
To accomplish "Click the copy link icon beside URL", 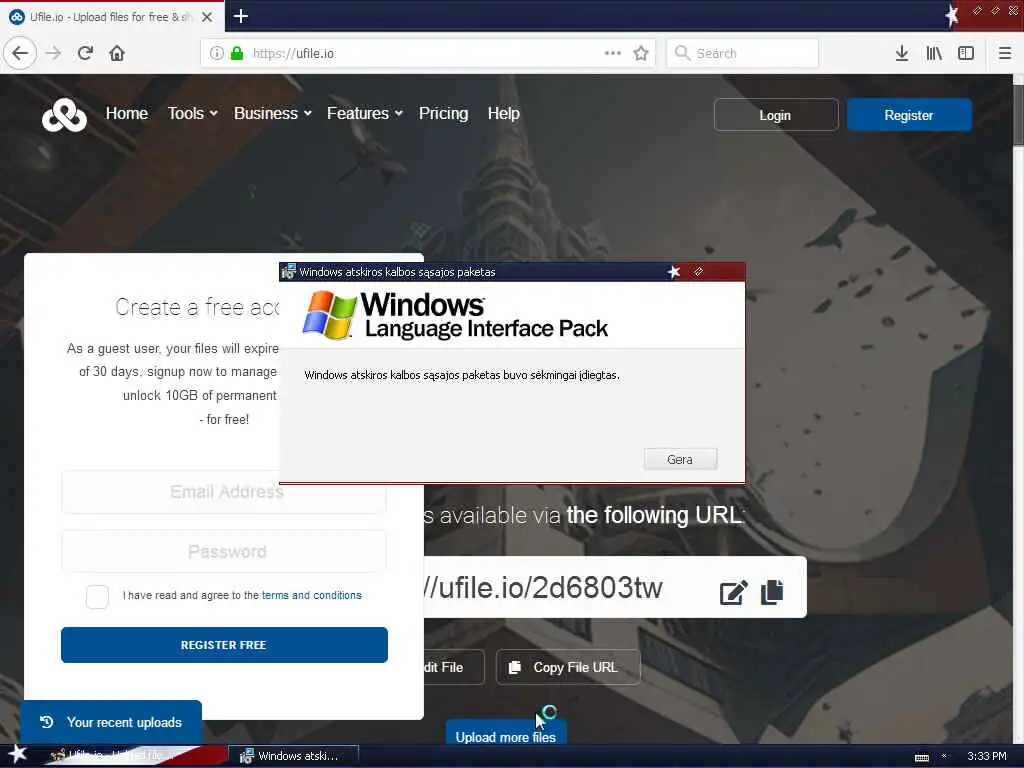I will pos(772,592).
